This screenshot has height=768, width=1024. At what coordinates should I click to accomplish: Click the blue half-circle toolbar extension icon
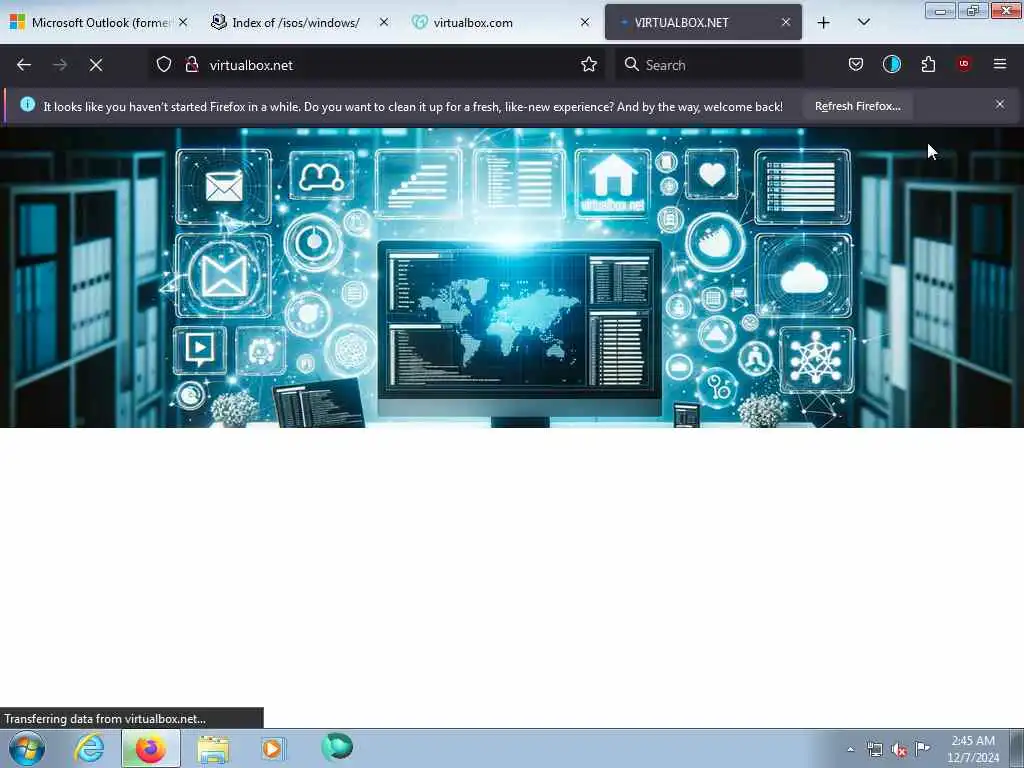click(892, 64)
